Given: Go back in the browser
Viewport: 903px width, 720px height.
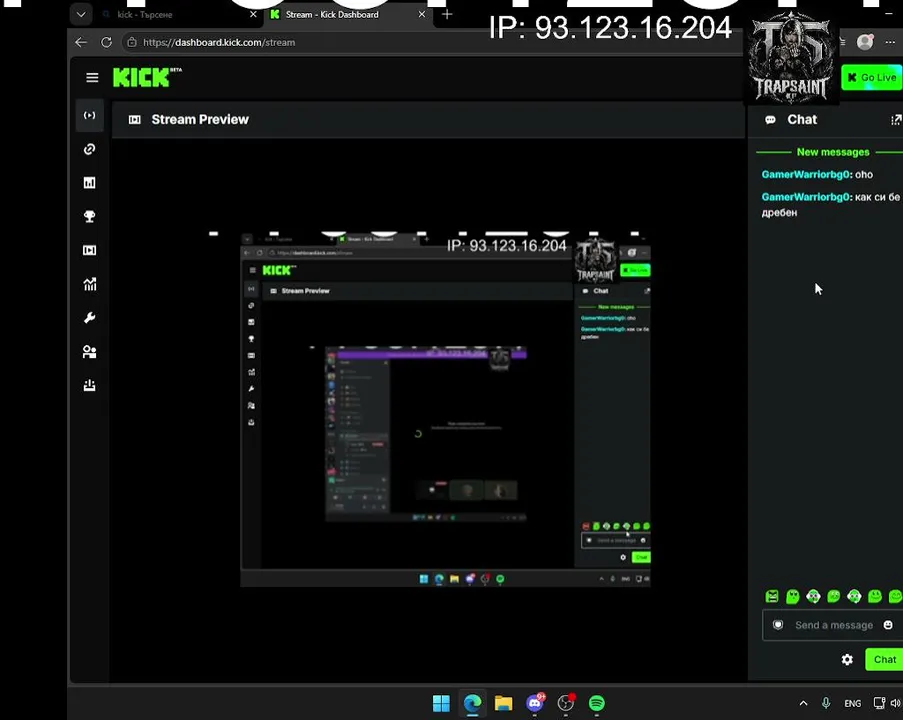Looking at the screenshot, I should pyautogui.click(x=81, y=42).
